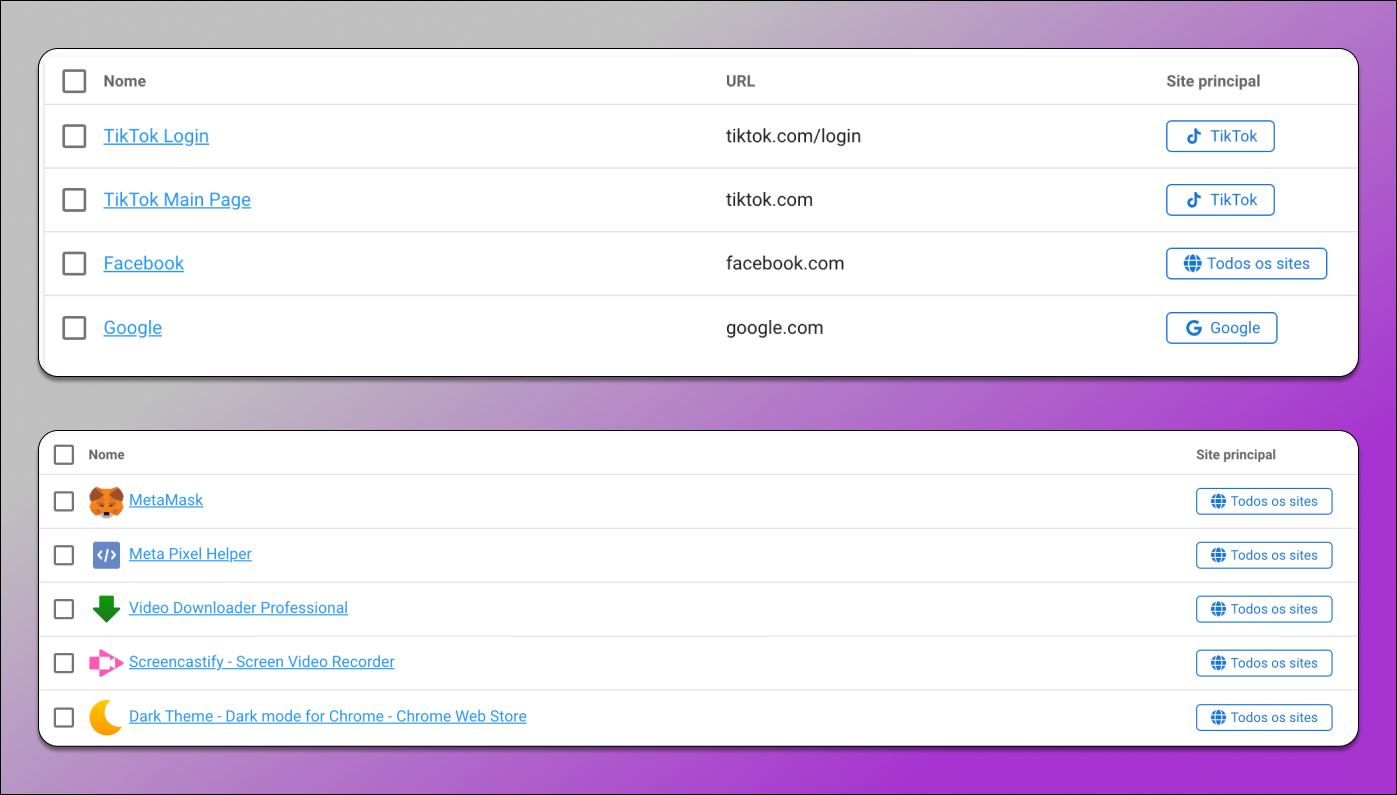Click Todos os sites for MetaMask
The width and height of the screenshot is (1397, 795).
(1264, 501)
